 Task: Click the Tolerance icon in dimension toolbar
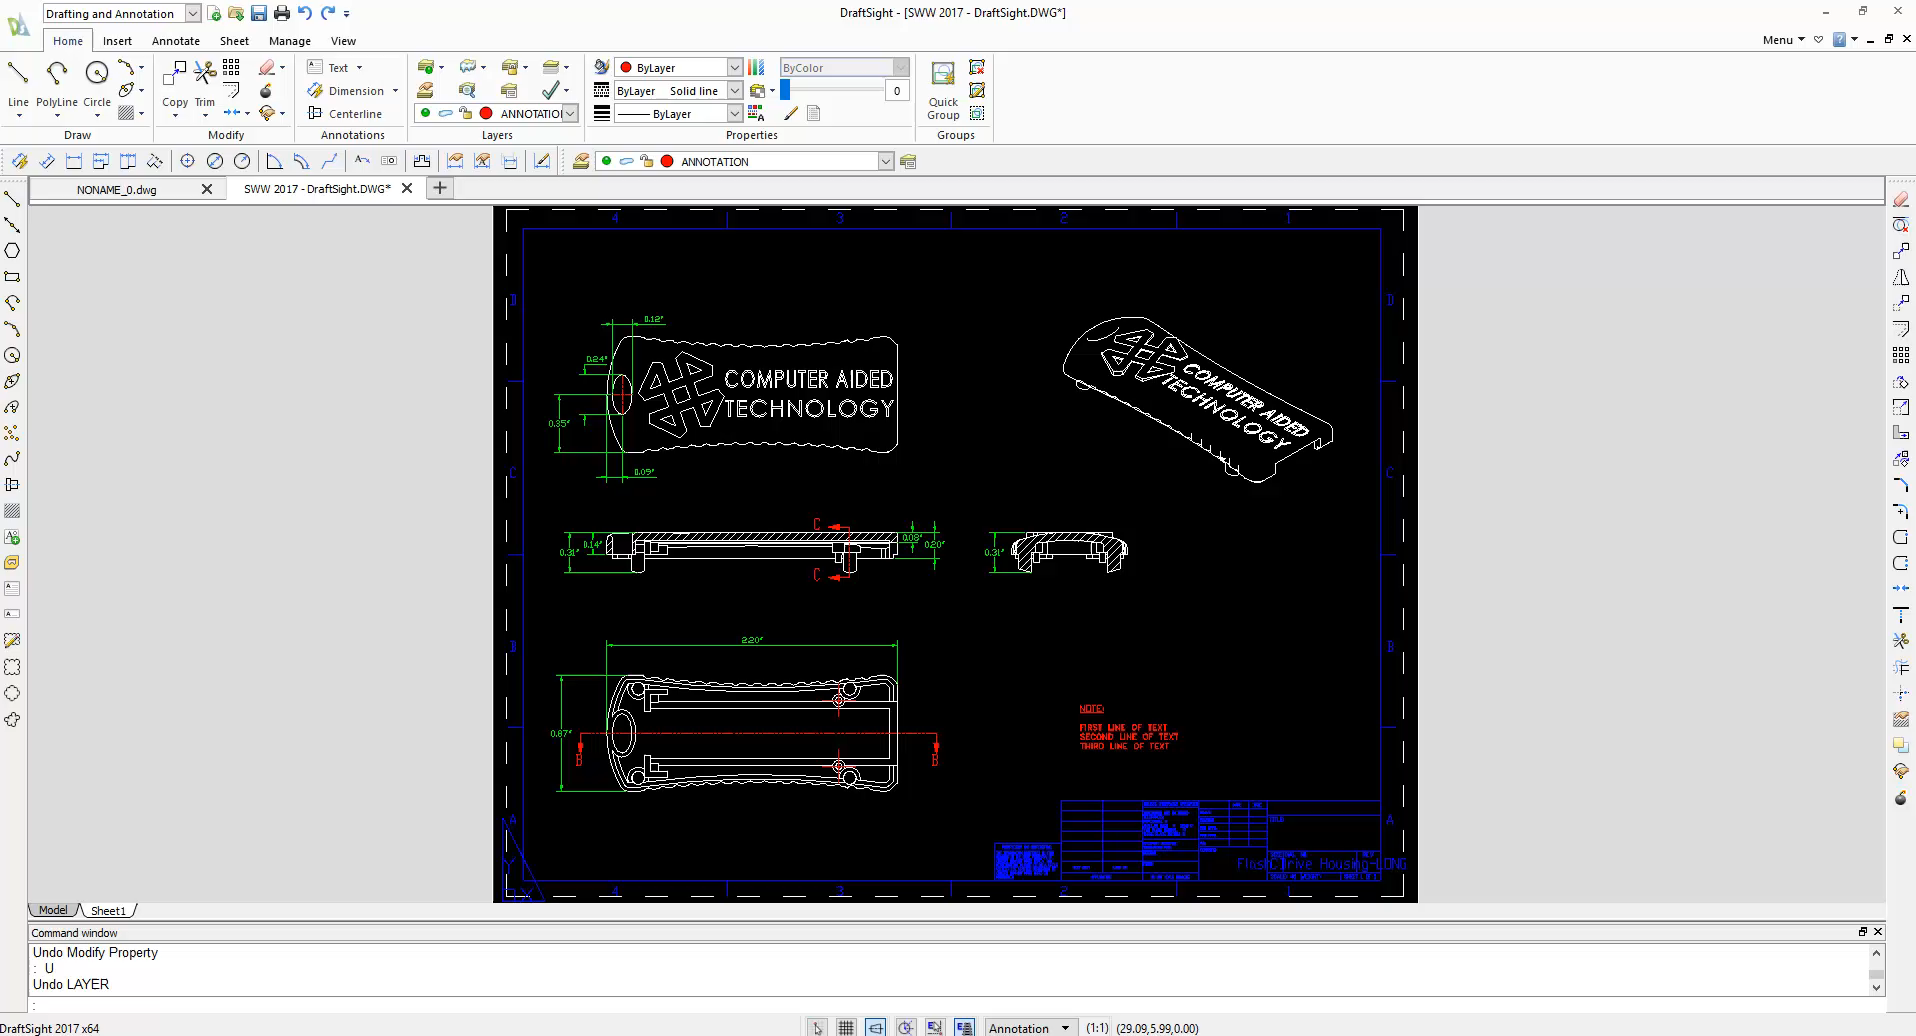click(389, 161)
